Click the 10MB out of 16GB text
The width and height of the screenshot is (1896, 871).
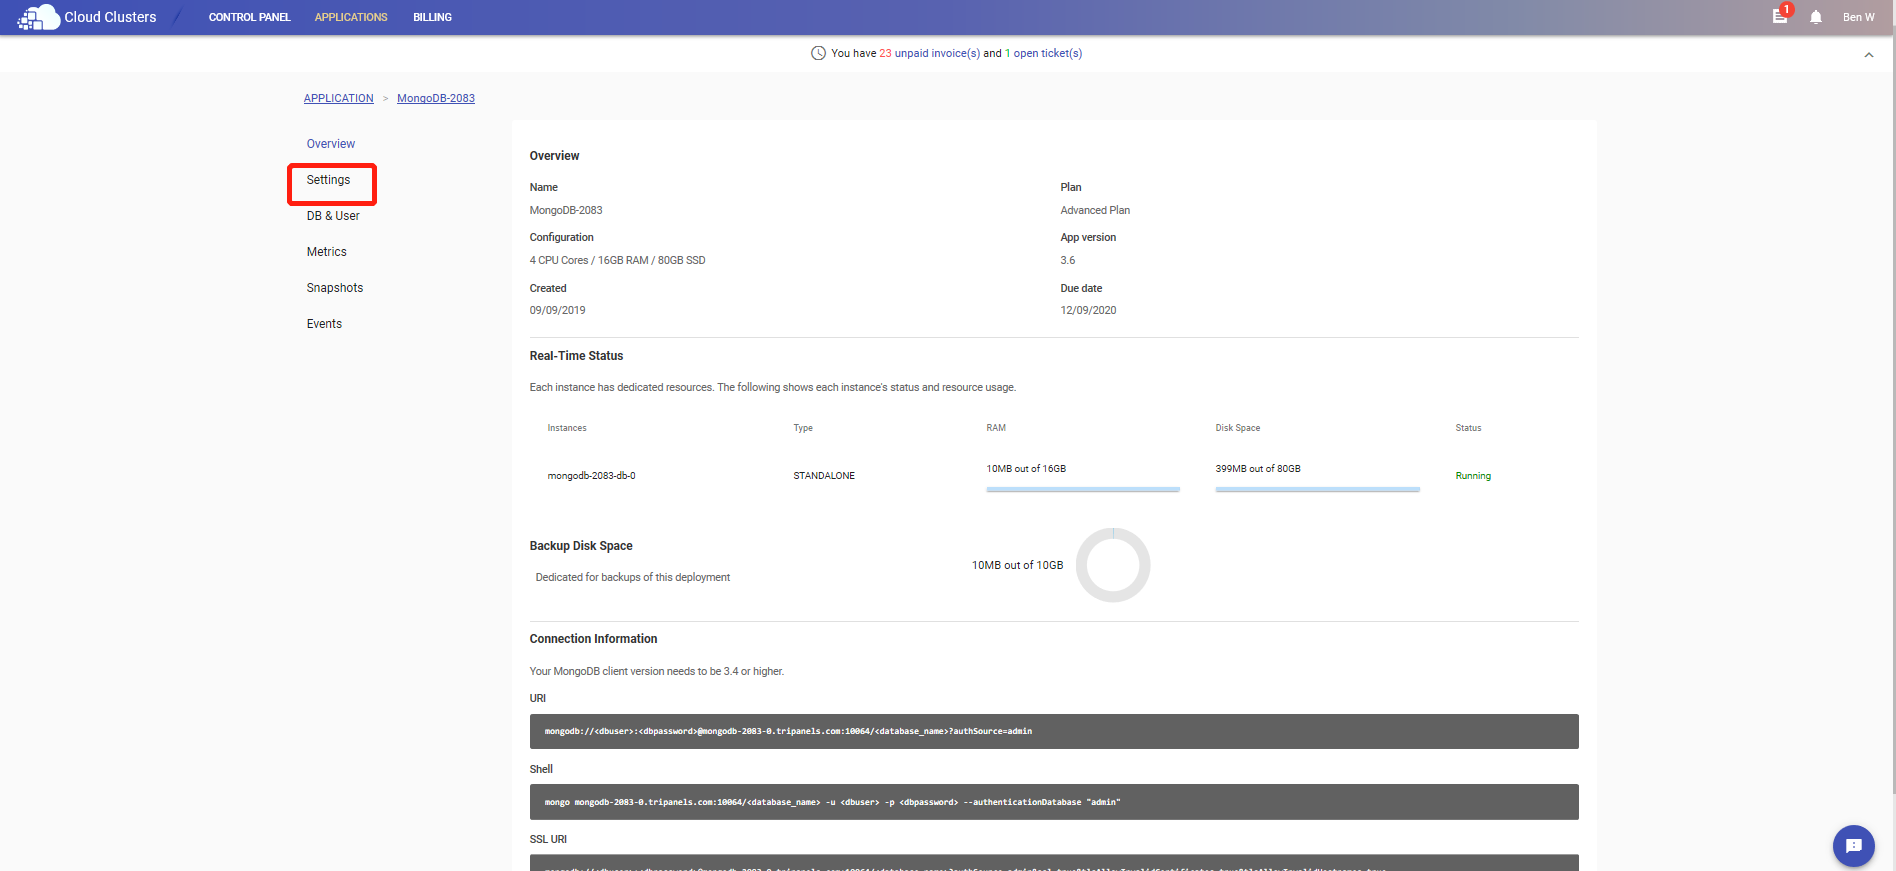pyautogui.click(x=1026, y=468)
